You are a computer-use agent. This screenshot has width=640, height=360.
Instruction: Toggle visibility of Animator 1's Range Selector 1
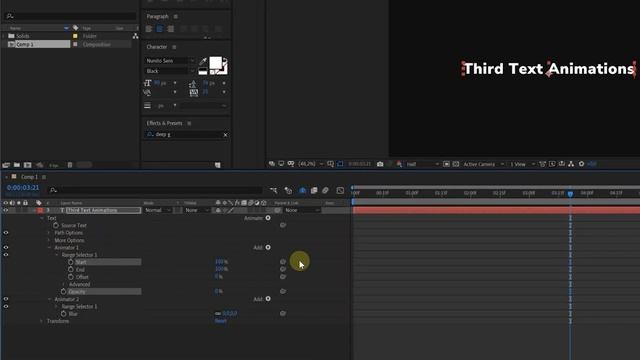tap(6, 255)
